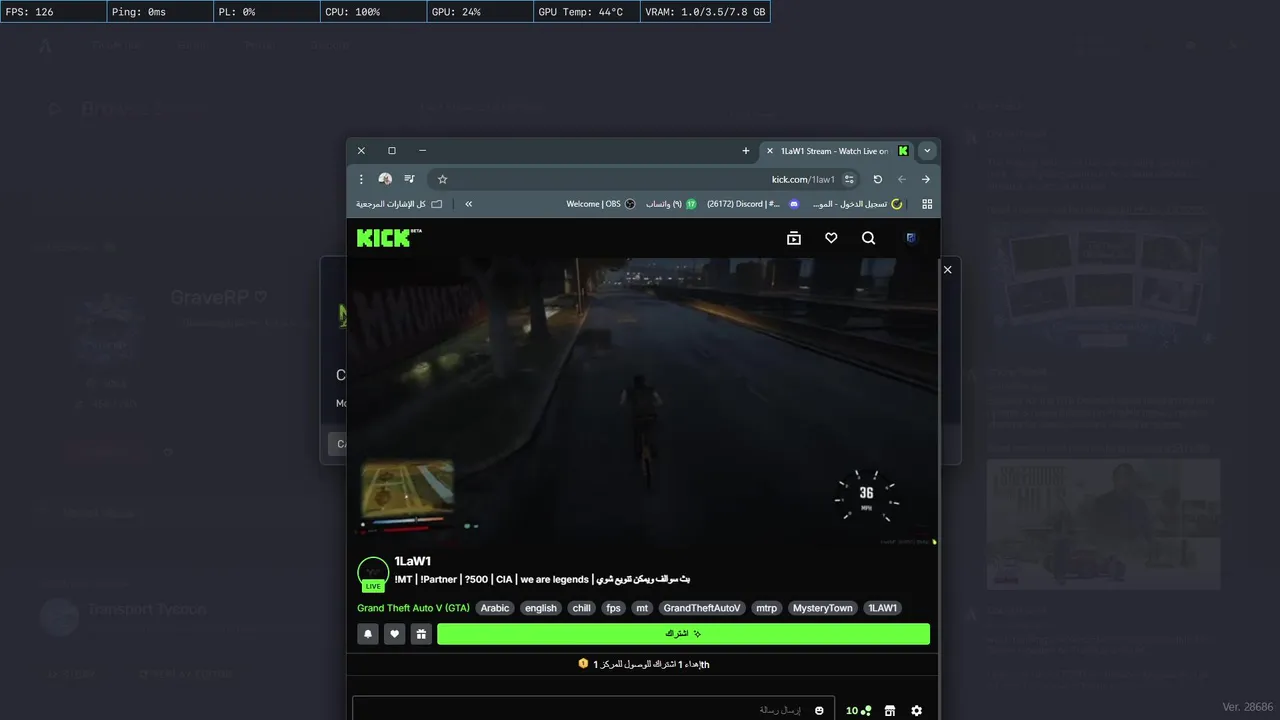Viewport: 1280px width, 720px height.
Task: Open the chat shop icon
Action: [x=890, y=710]
